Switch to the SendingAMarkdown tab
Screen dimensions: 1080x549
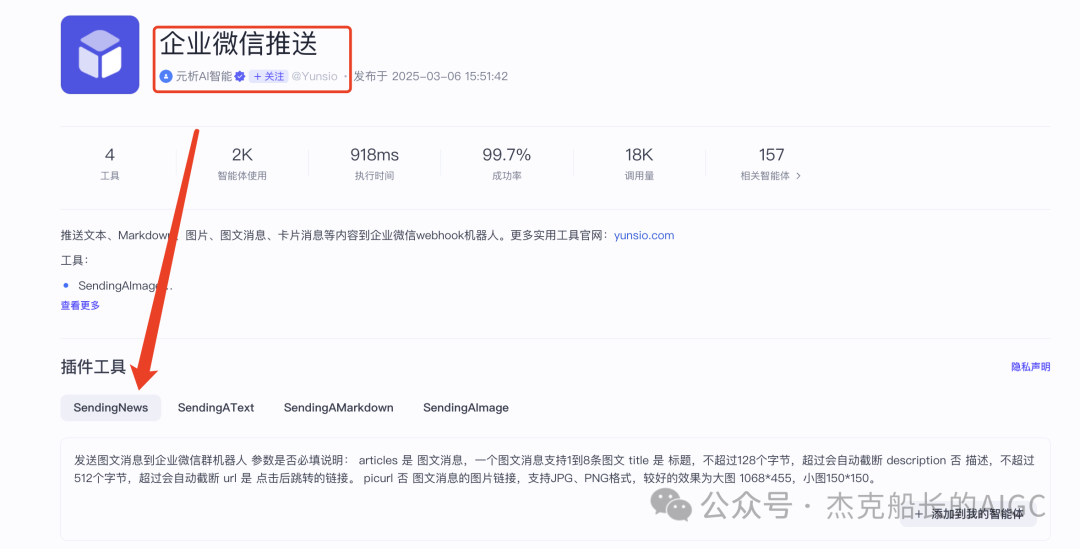(x=338, y=408)
